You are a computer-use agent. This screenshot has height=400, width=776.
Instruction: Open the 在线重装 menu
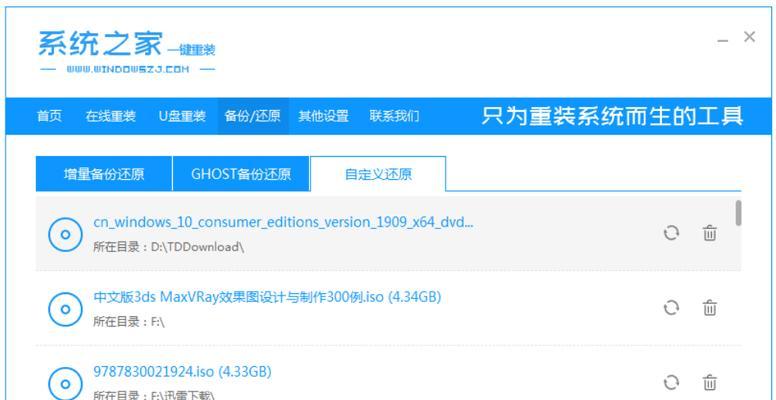[110, 116]
